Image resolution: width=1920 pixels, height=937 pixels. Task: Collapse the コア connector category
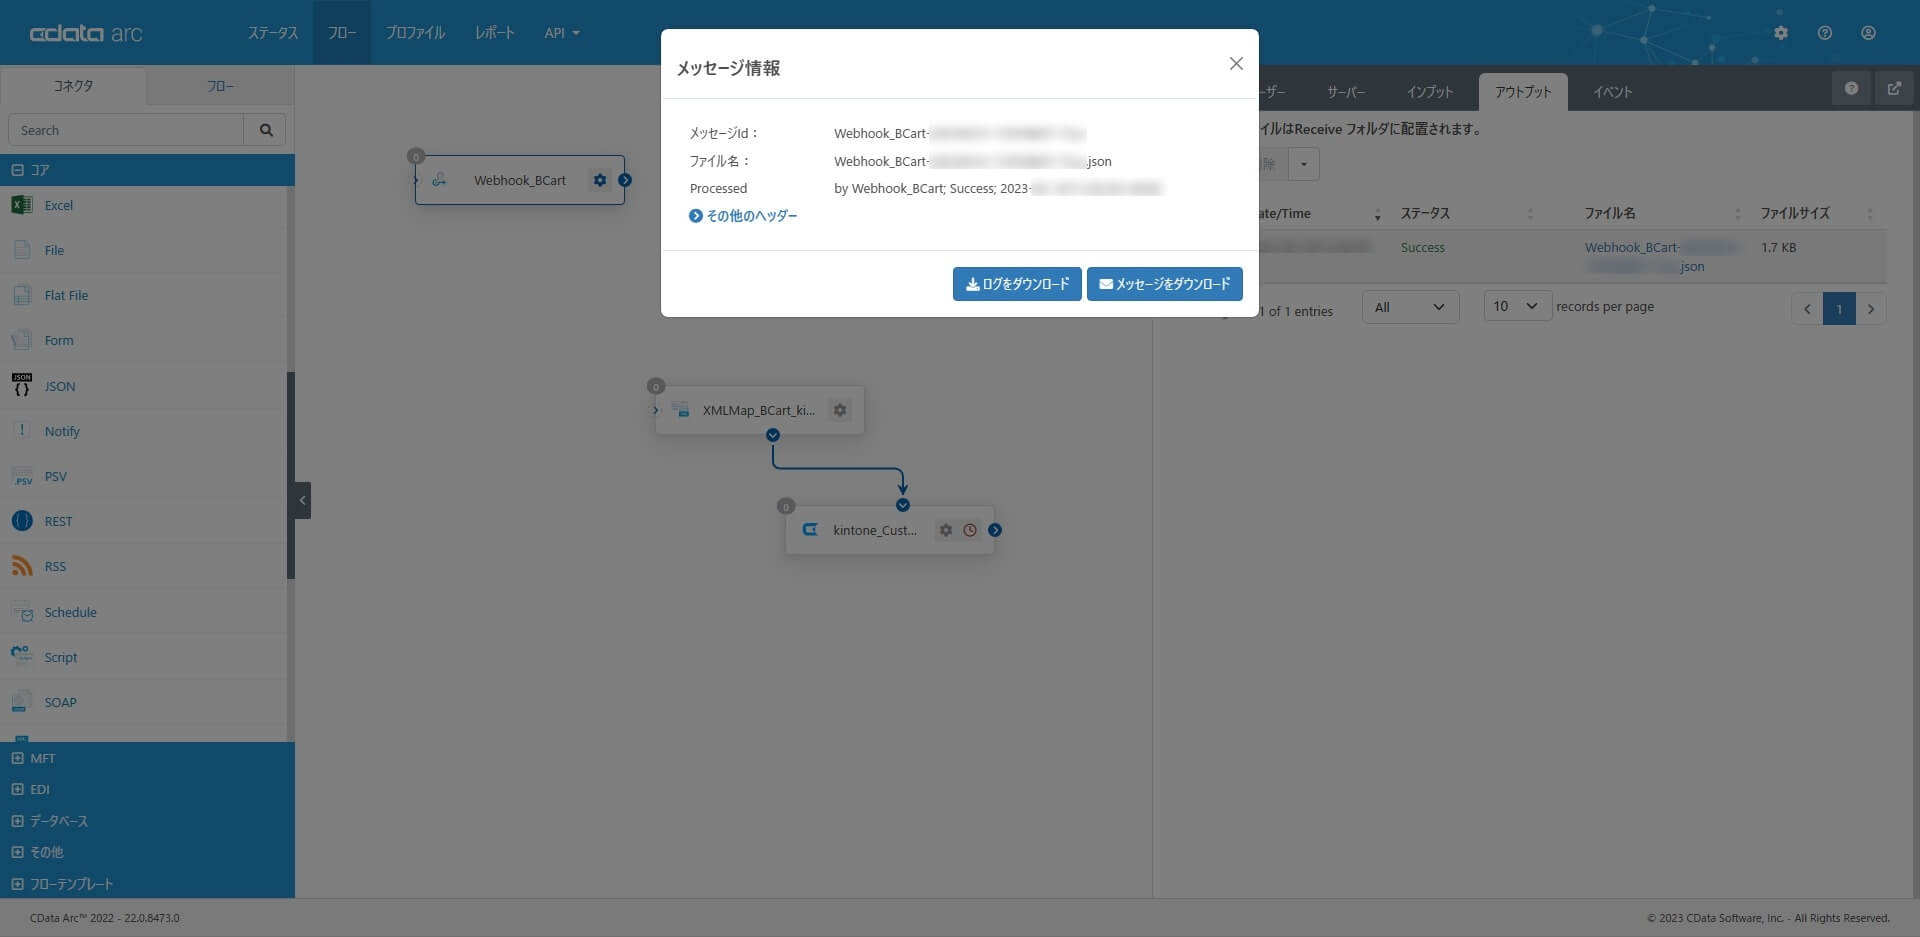point(18,170)
